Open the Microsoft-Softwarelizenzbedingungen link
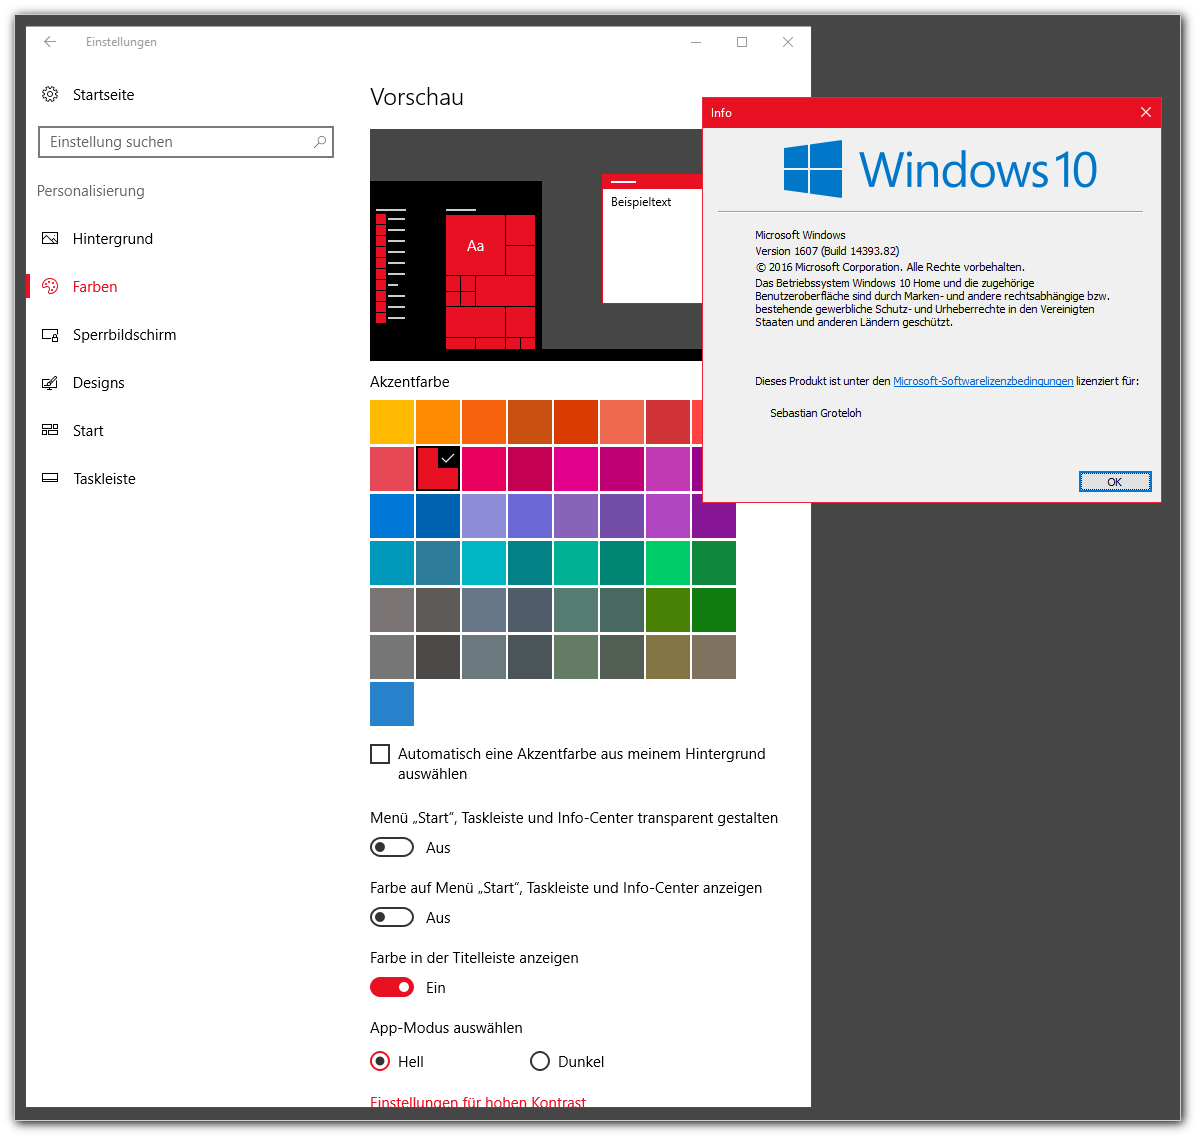Image resolution: width=1196 pixels, height=1136 pixels. coord(983,381)
